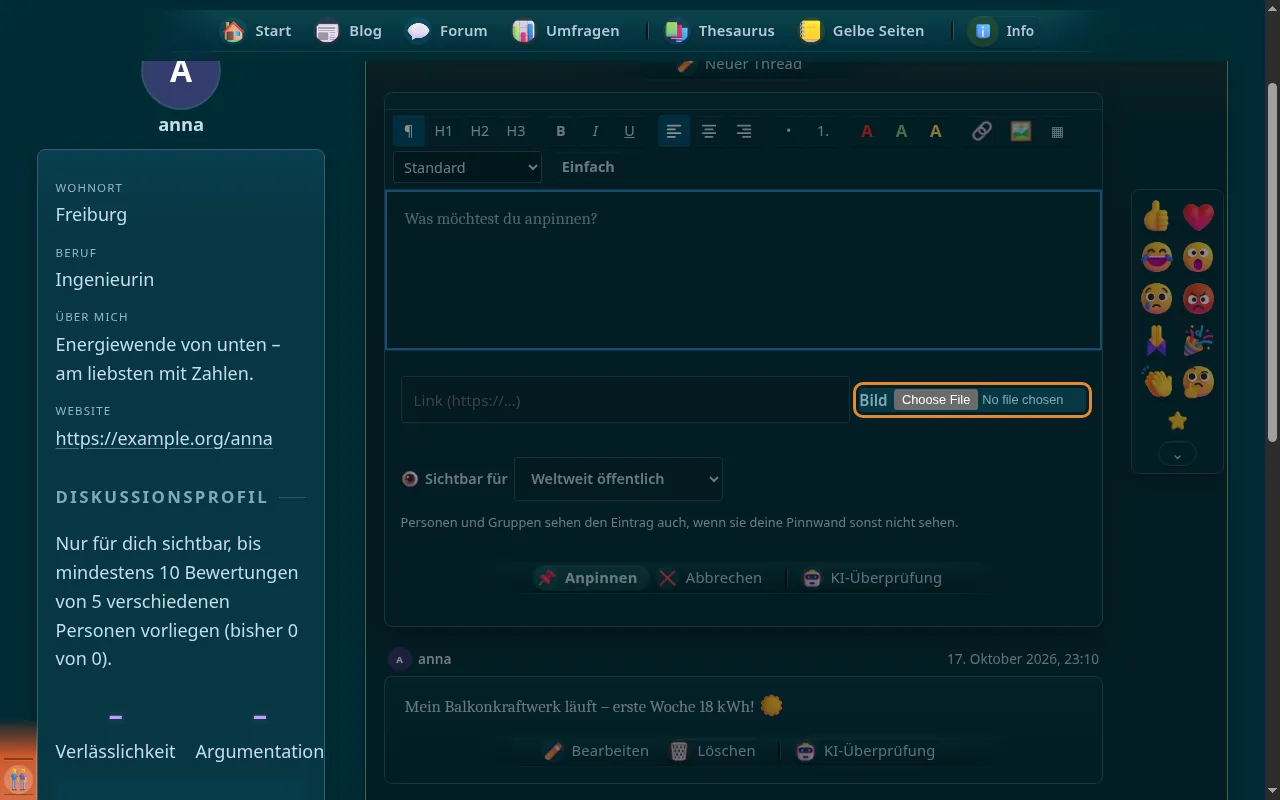Insert the folded hands emoji
This screenshot has height=800, width=1280.
[x=1157, y=340]
